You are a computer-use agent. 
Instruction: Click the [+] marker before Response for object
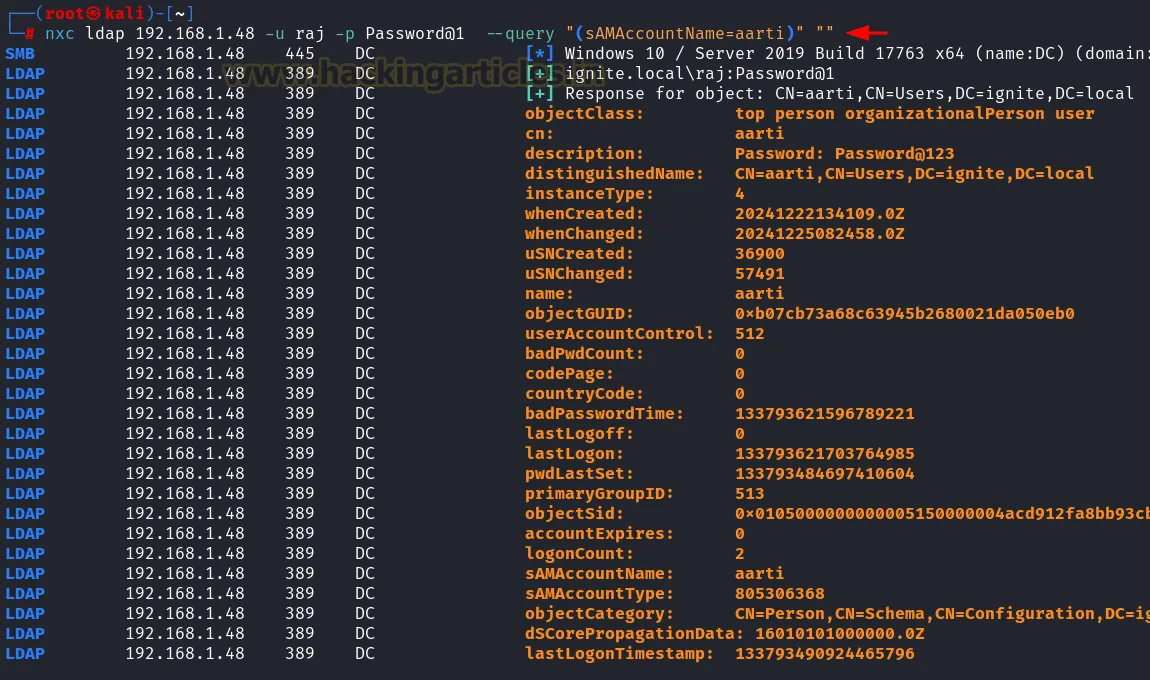click(540, 93)
